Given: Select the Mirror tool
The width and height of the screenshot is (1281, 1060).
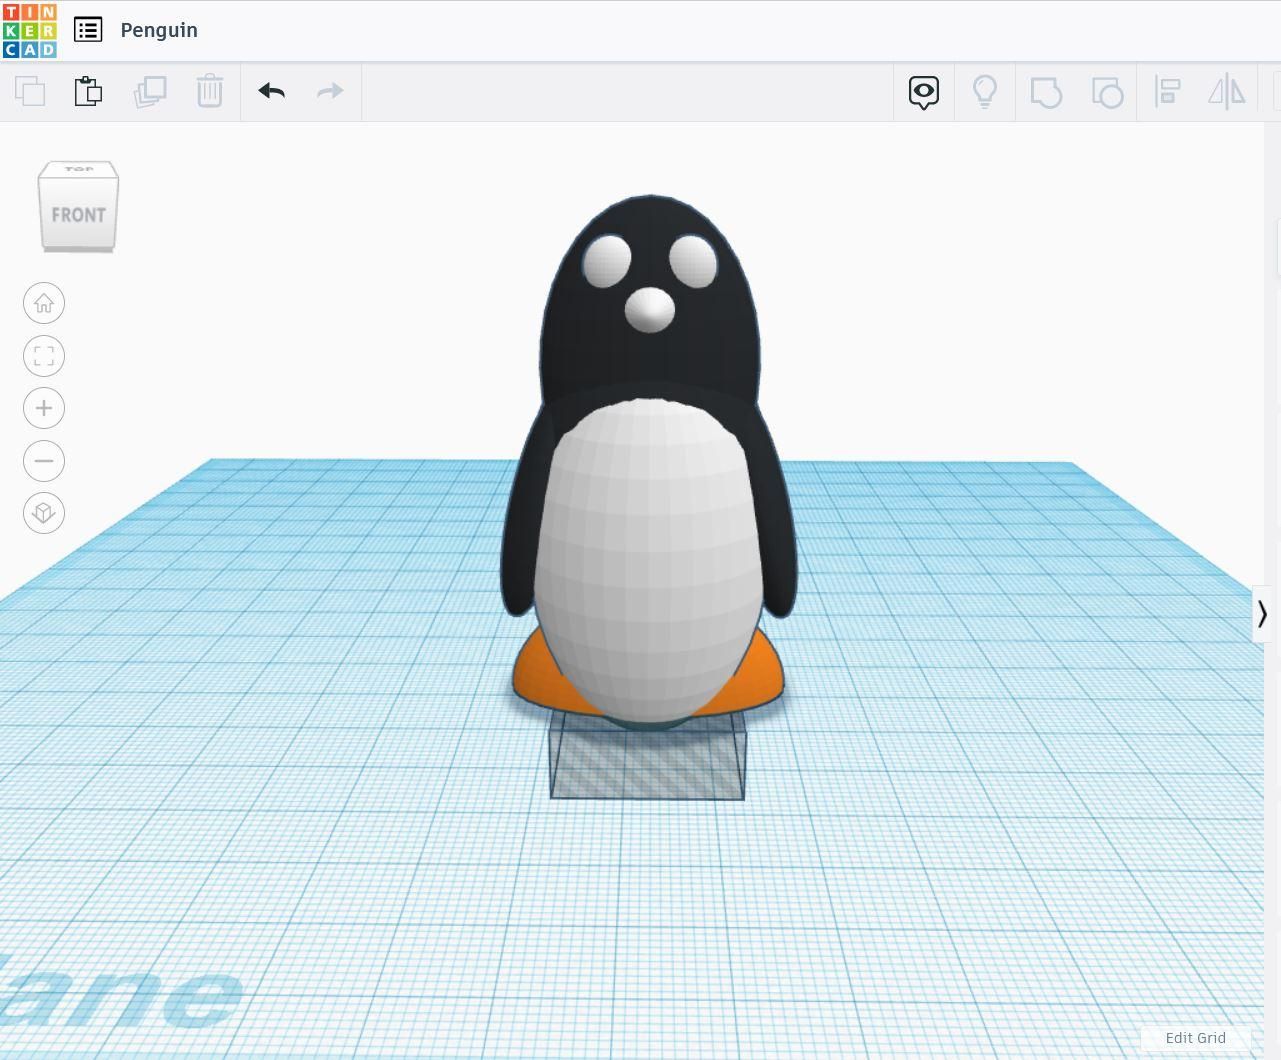Looking at the screenshot, I should point(1227,92).
